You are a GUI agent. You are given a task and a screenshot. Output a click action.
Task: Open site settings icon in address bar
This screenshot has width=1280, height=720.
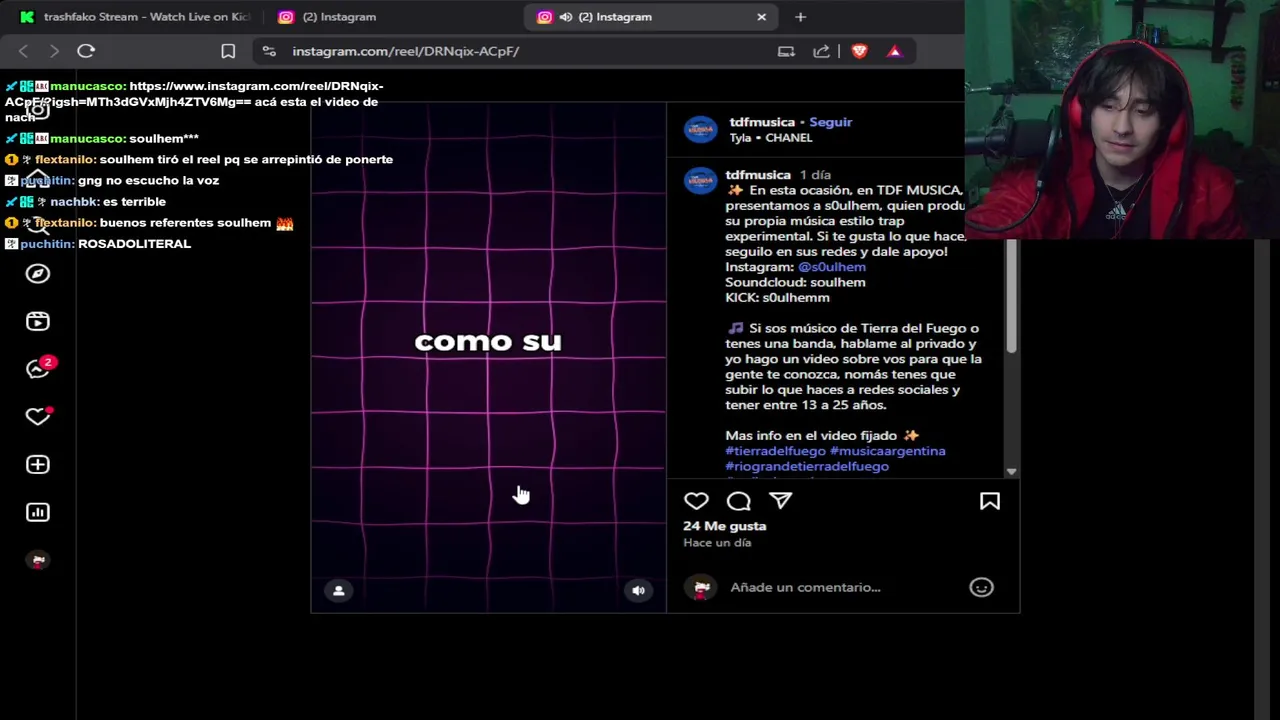click(x=268, y=51)
